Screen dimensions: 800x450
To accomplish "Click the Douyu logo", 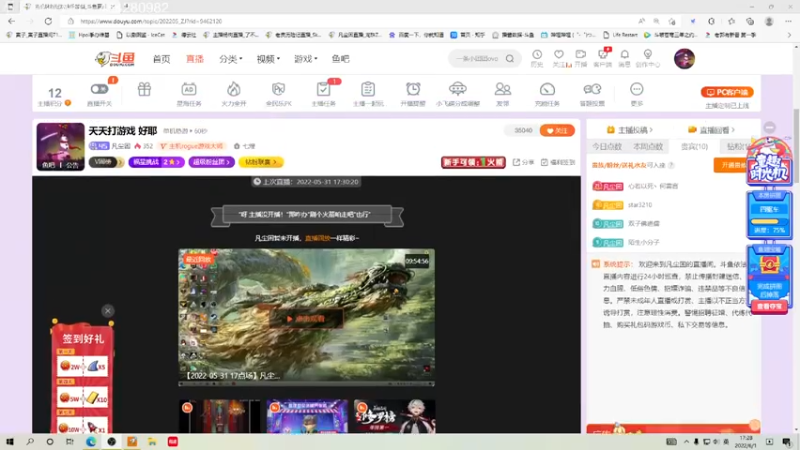I will click(x=115, y=59).
